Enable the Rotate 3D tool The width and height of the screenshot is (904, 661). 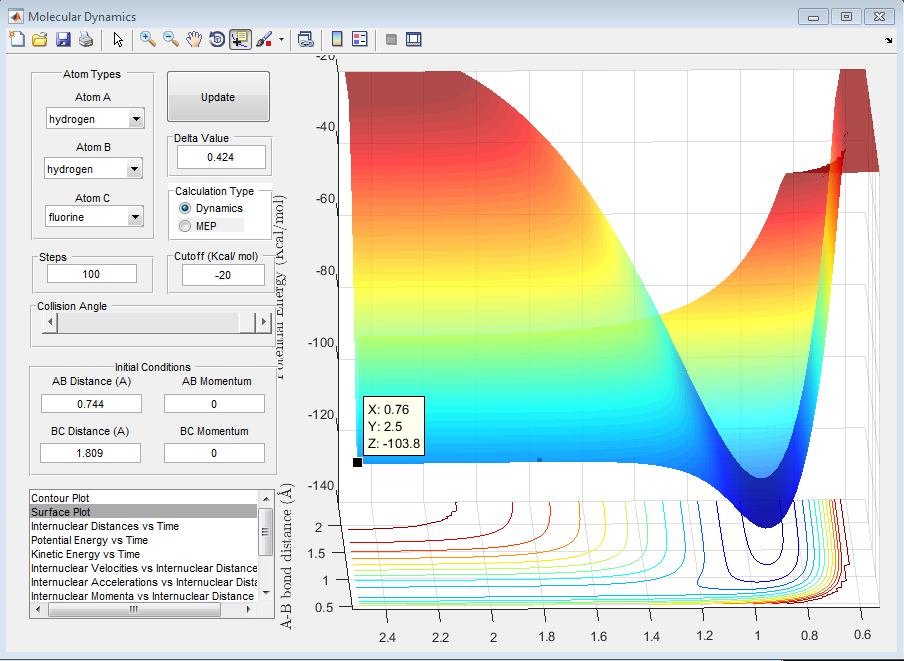(x=217, y=39)
